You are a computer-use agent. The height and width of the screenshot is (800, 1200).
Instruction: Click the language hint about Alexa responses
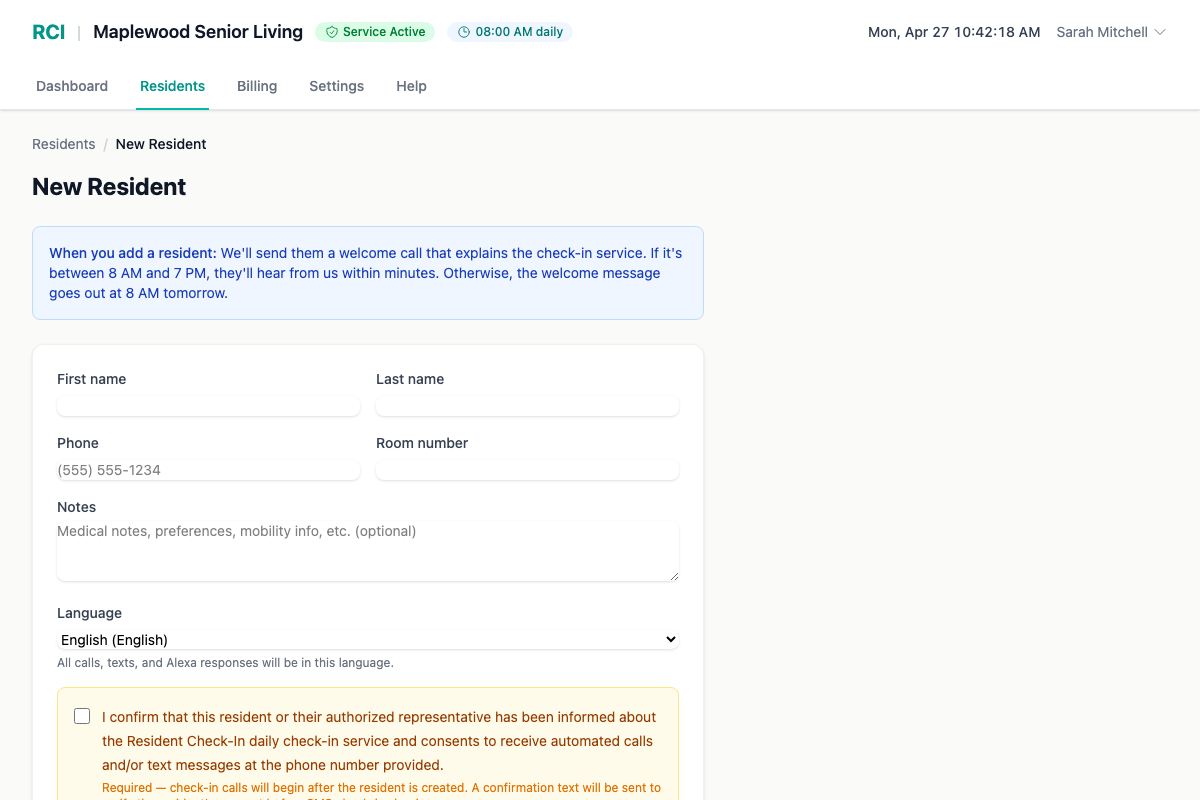tap(225, 662)
